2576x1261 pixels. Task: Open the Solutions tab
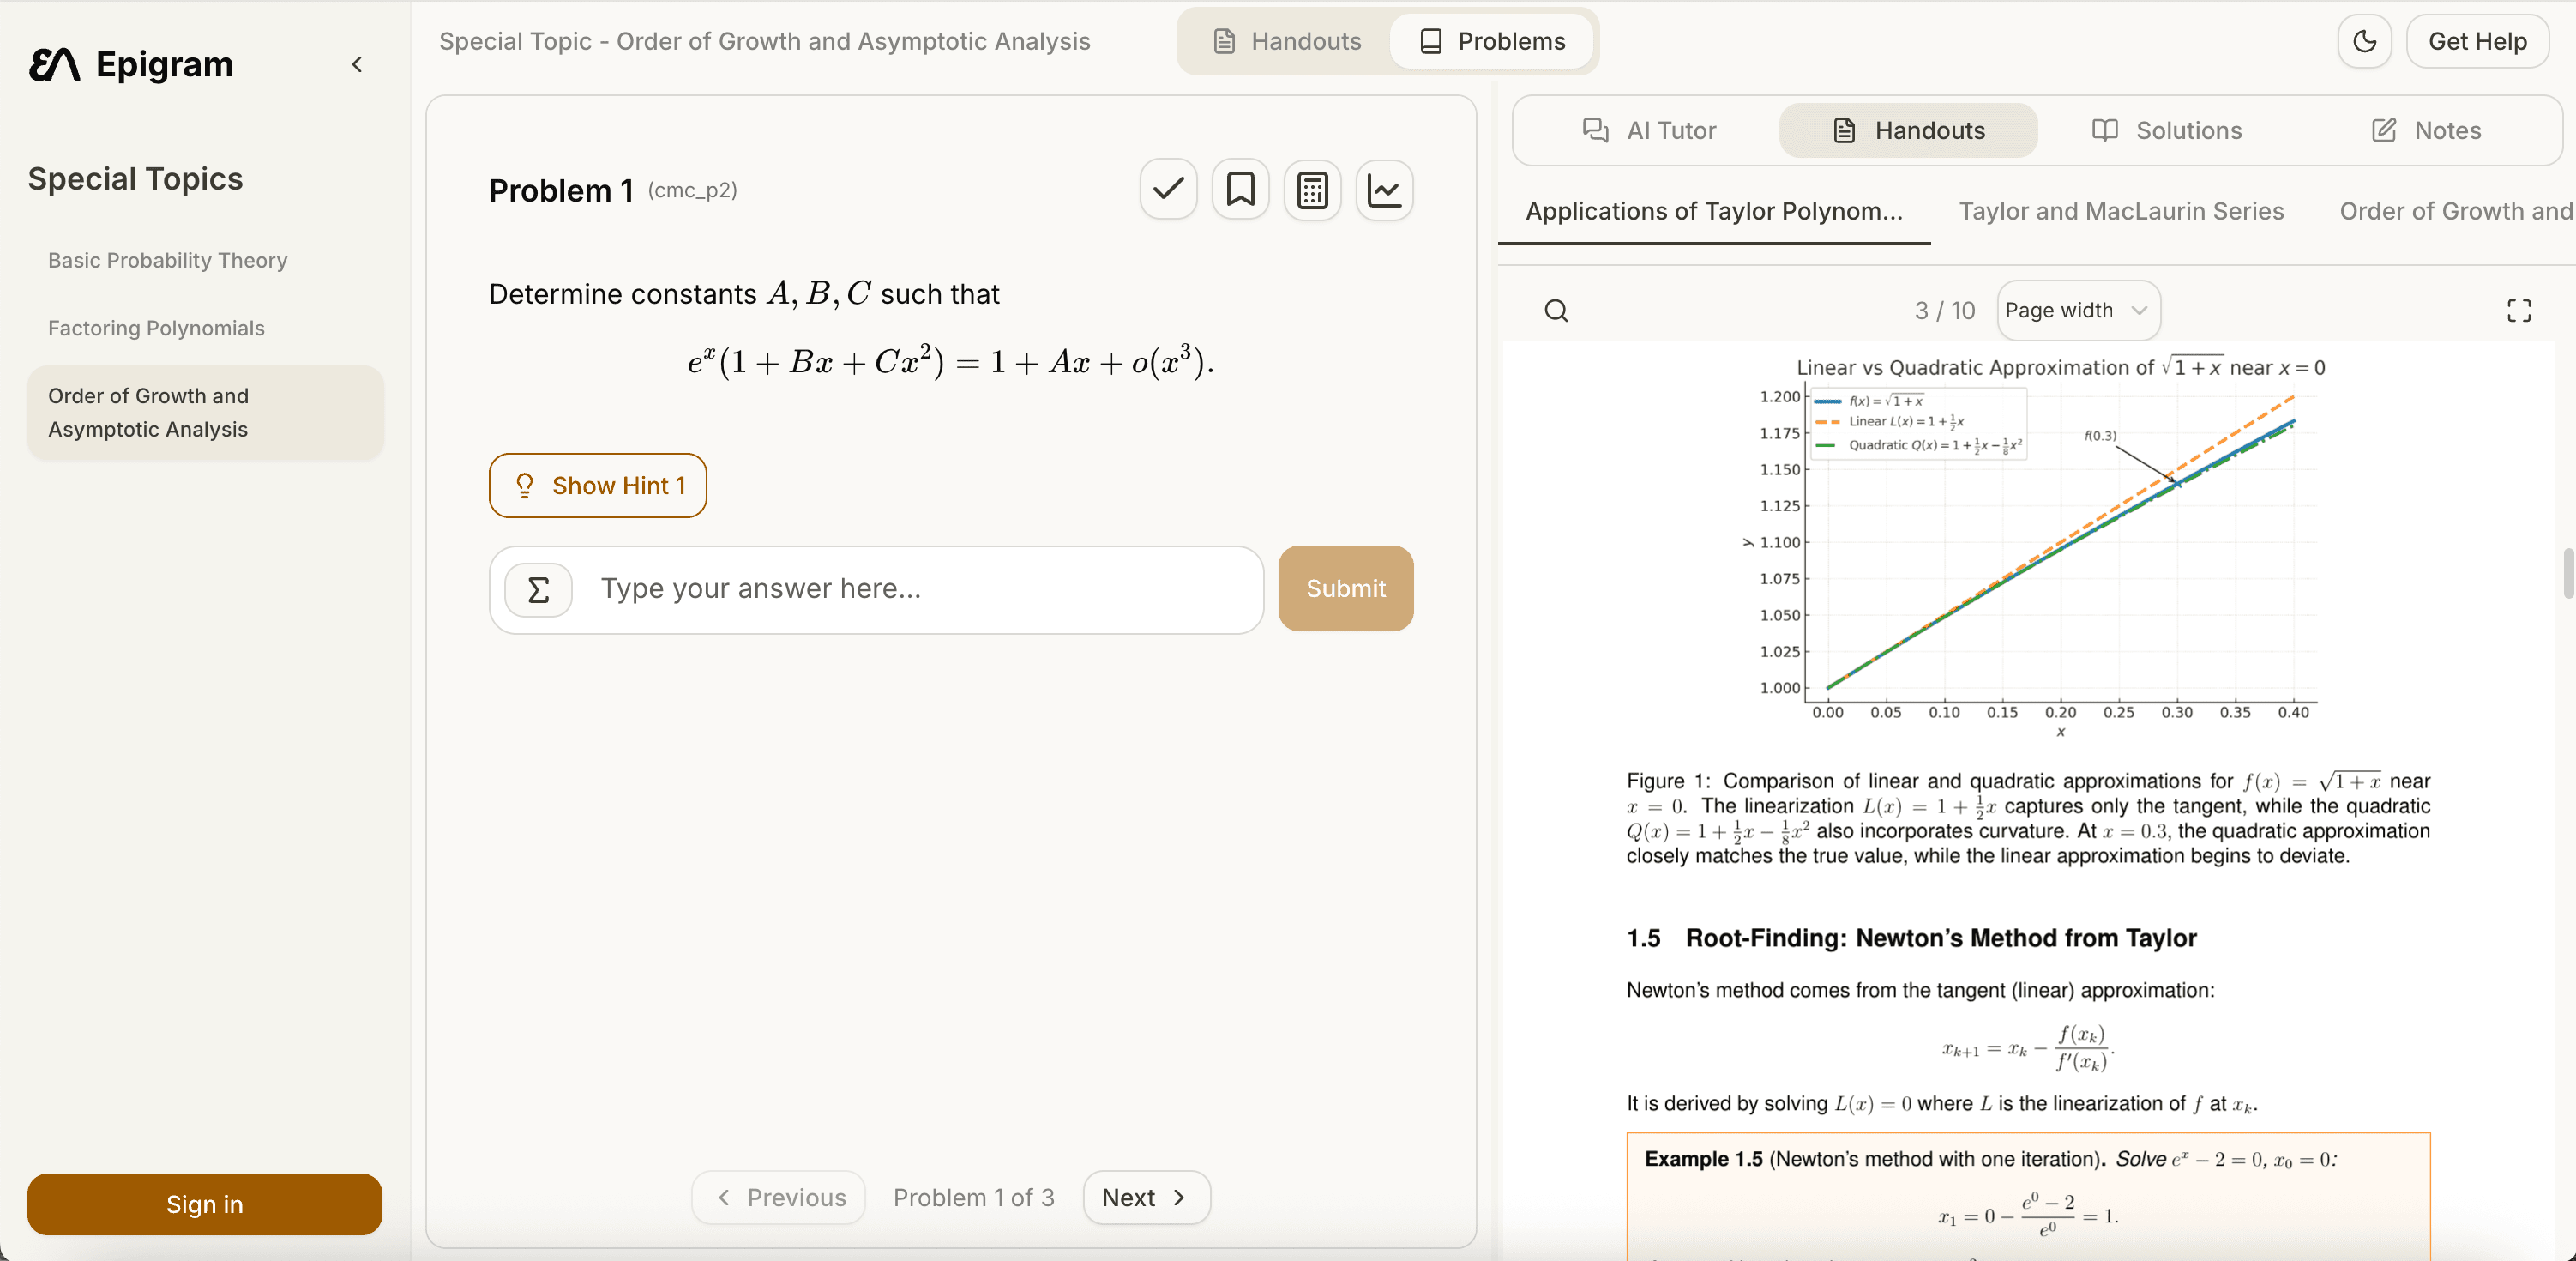[x=2166, y=130]
